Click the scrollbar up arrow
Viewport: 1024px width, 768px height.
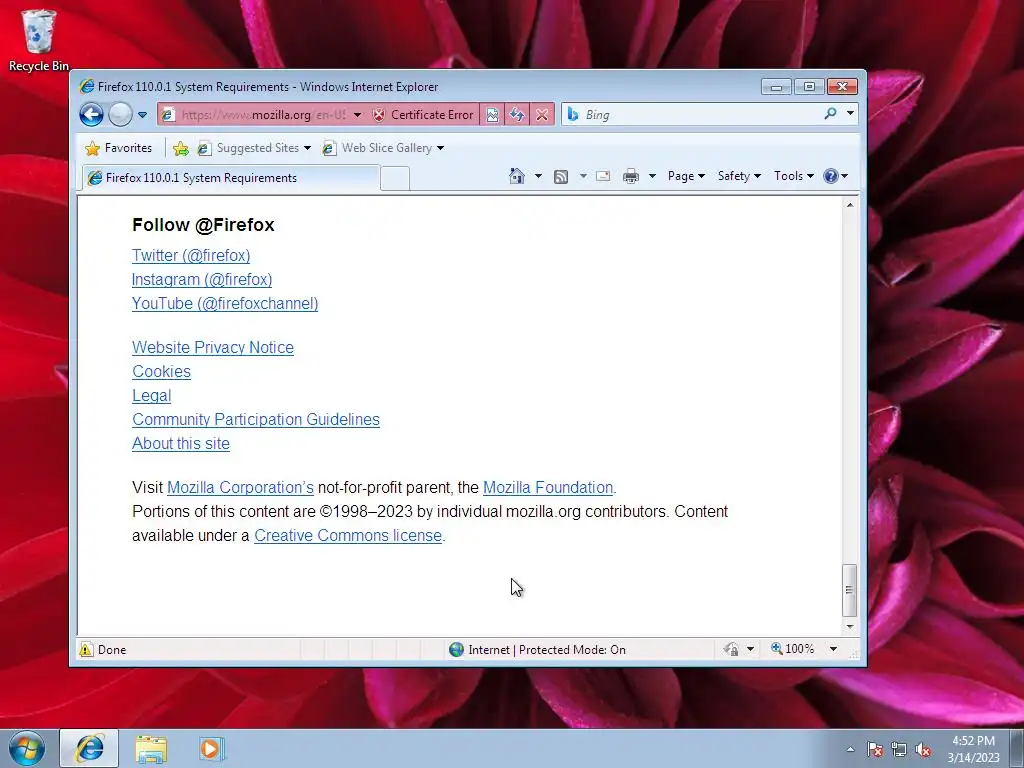click(x=850, y=205)
